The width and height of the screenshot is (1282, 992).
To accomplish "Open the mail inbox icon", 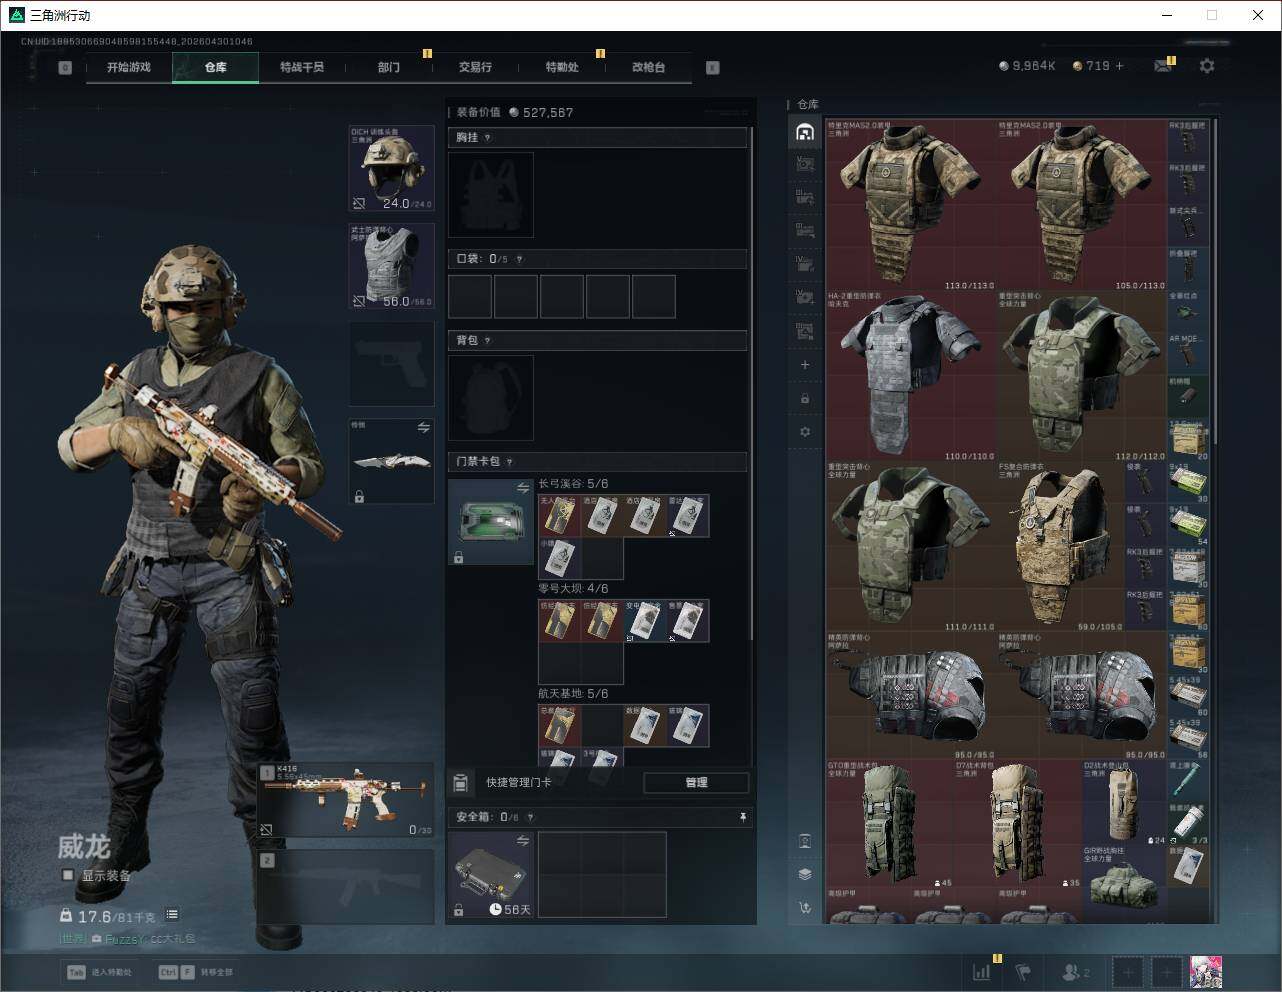I will (1162, 66).
